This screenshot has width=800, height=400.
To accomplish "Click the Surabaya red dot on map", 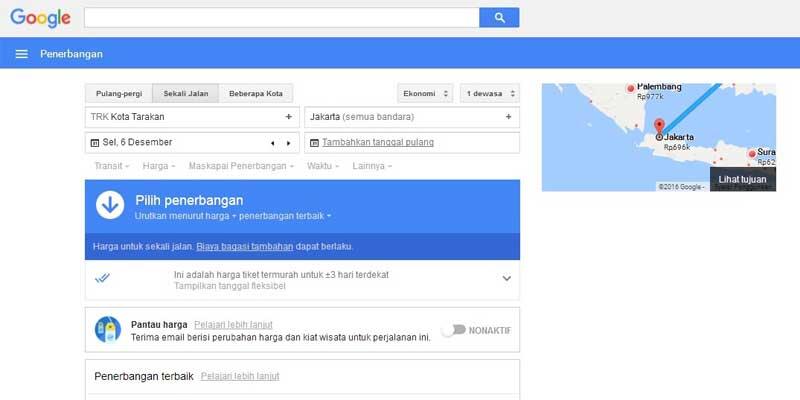I will pos(752,154).
